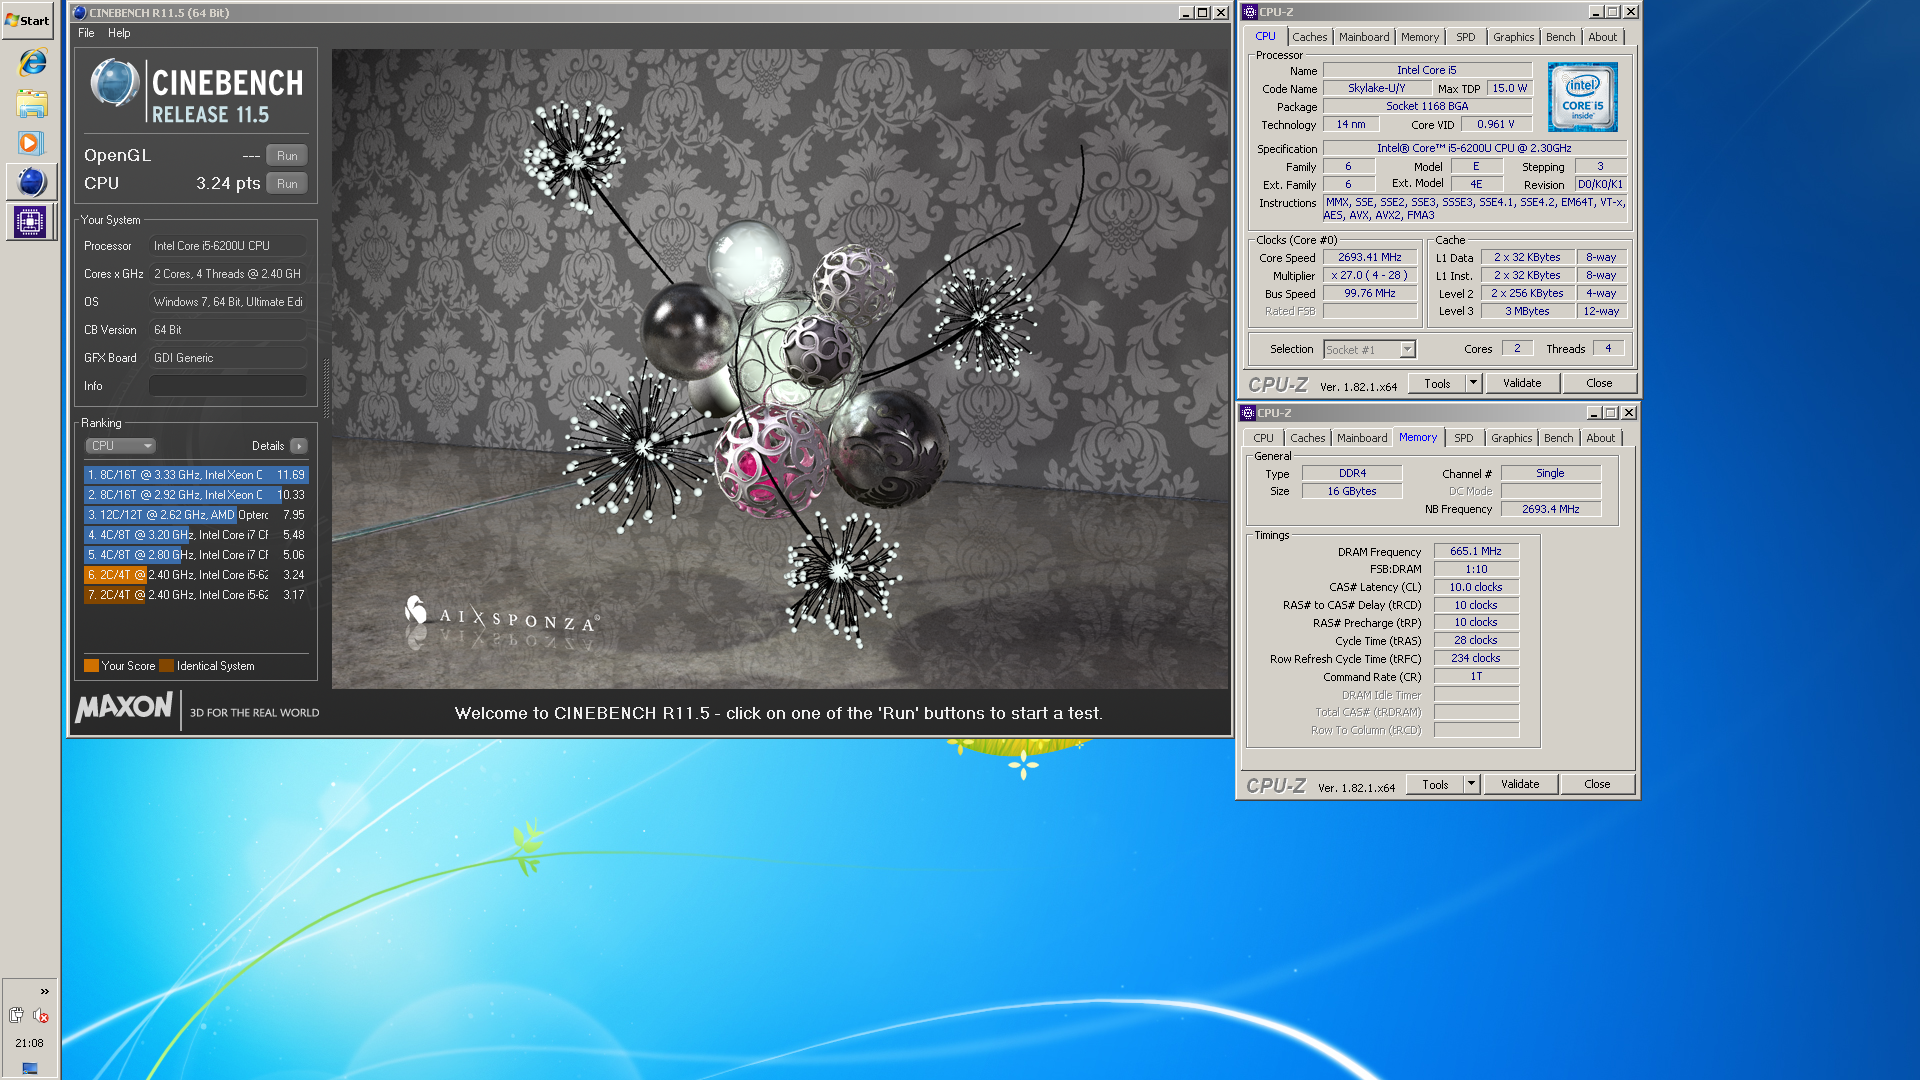
Task: Run the OpenGL benchmark
Action: point(287,156)
